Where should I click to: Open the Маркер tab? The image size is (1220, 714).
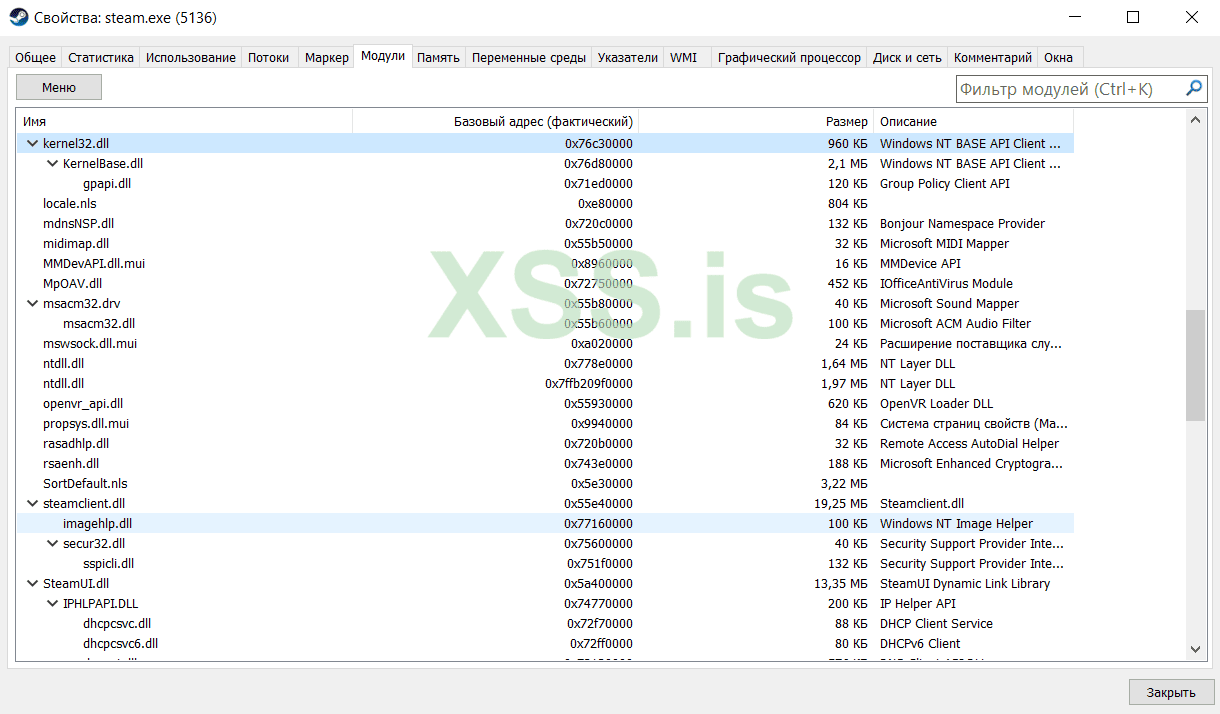click(327, 58)
